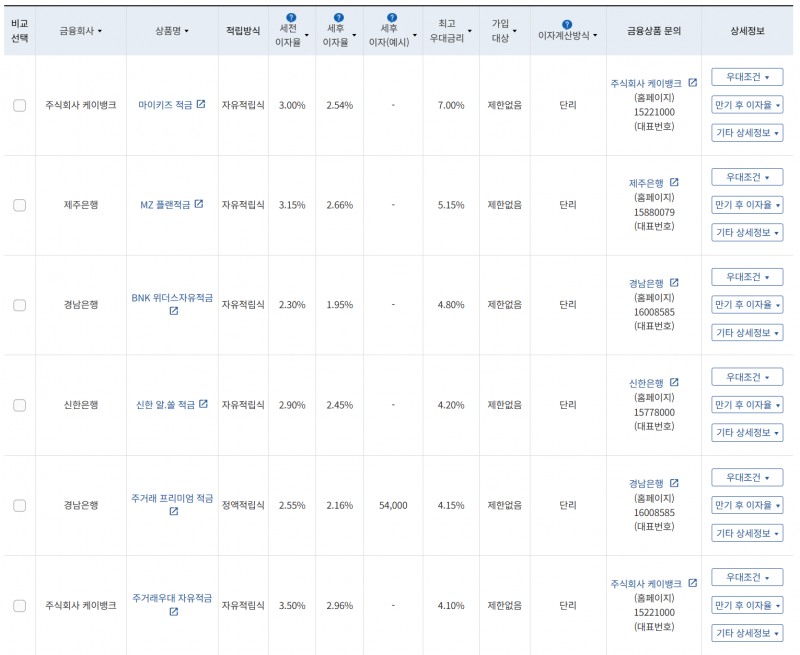Expand 기타 상세정보 for 신한 알.쏠 적금
This screenshot has height=655, width=800.
click(747, 433)
